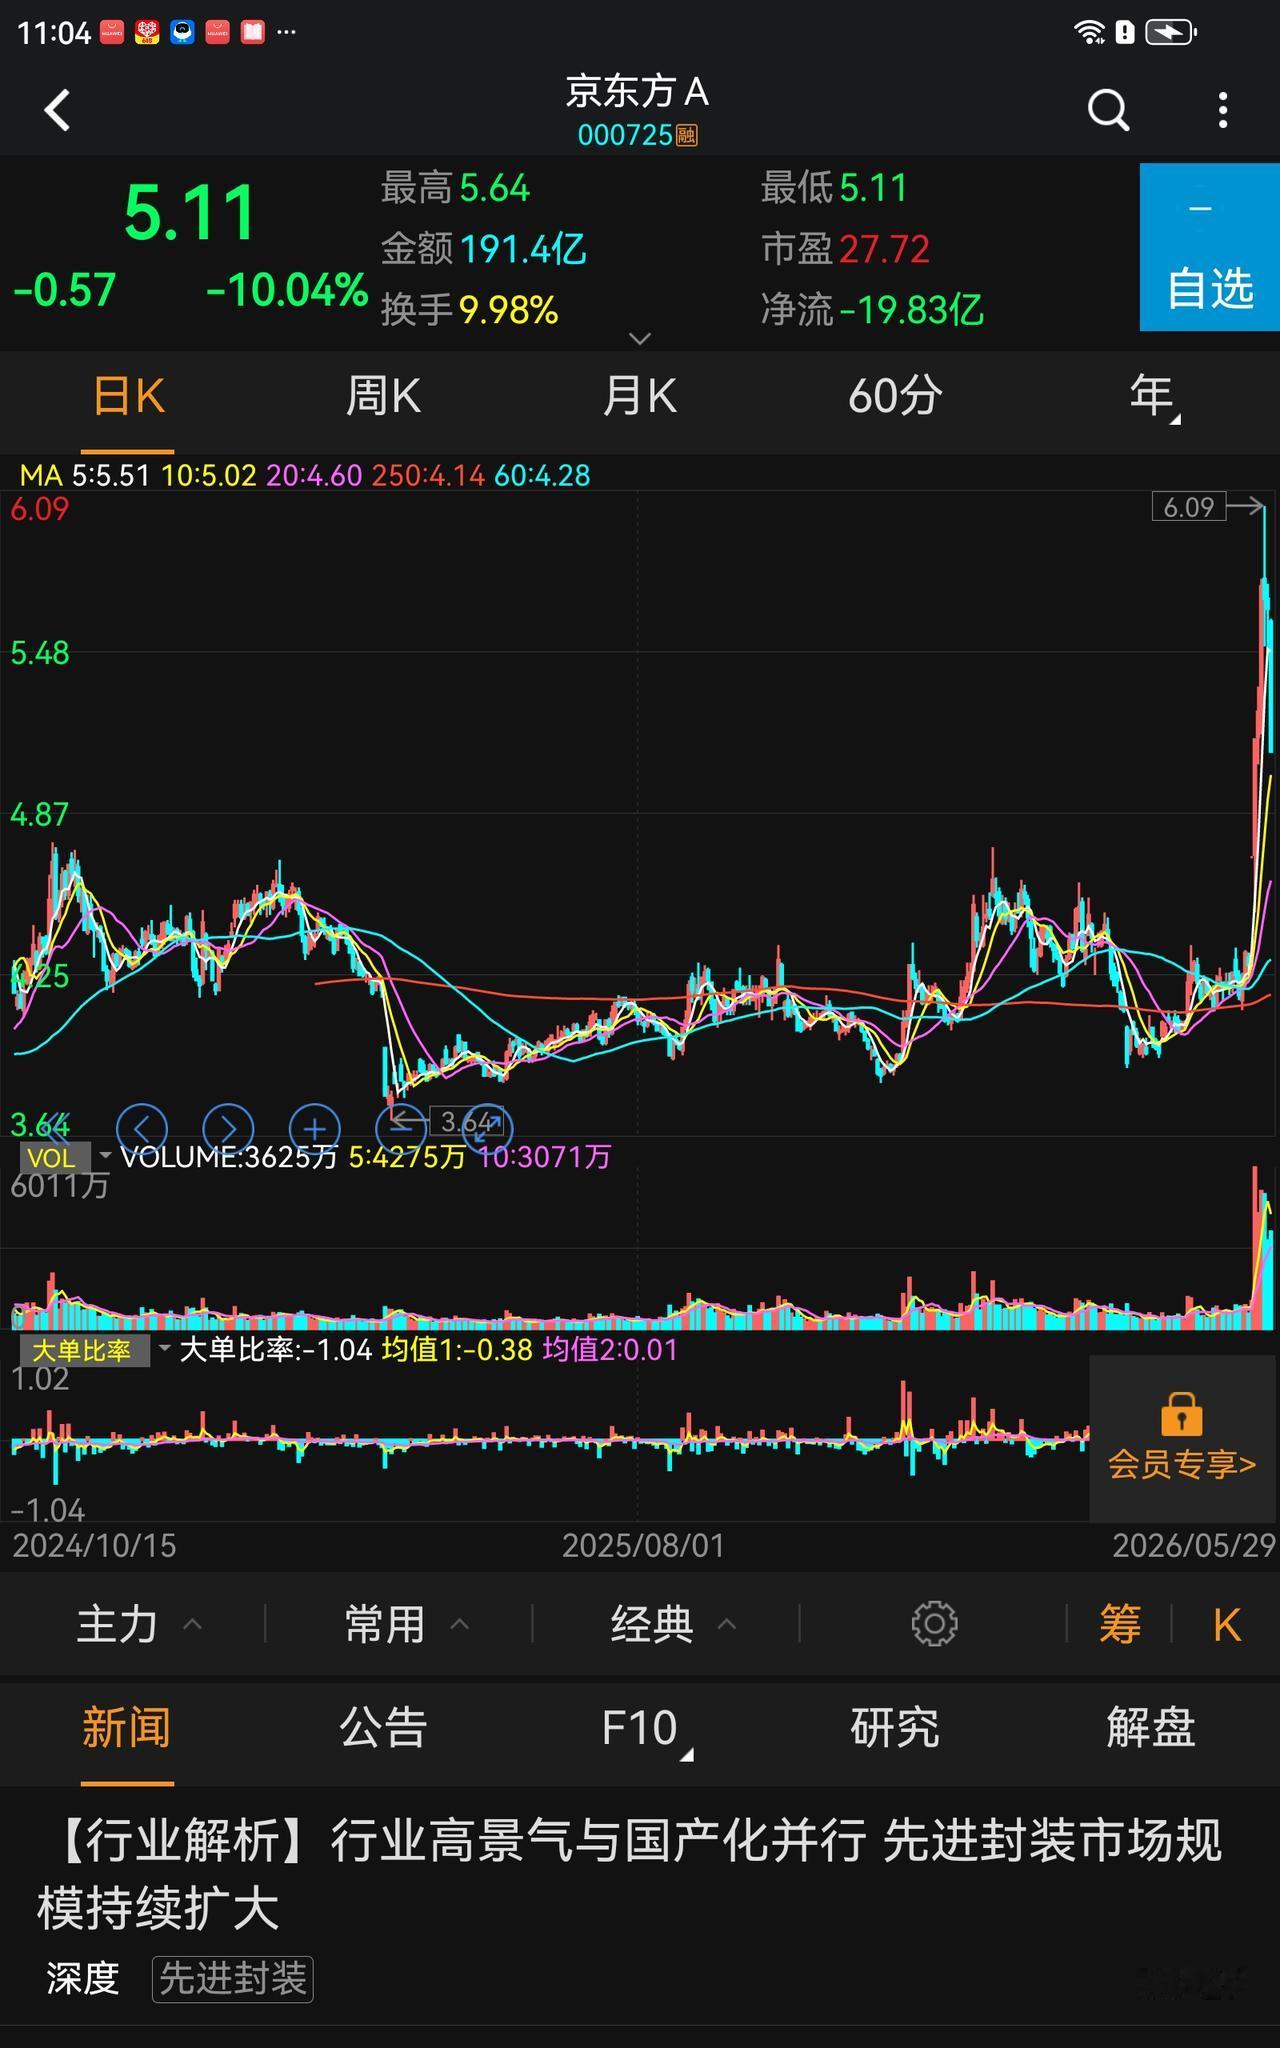The height and width of the screenshot is (2048, 1280).
Task: Remove stock from 自选 watchlist
Action: [x=1210, y=247]
